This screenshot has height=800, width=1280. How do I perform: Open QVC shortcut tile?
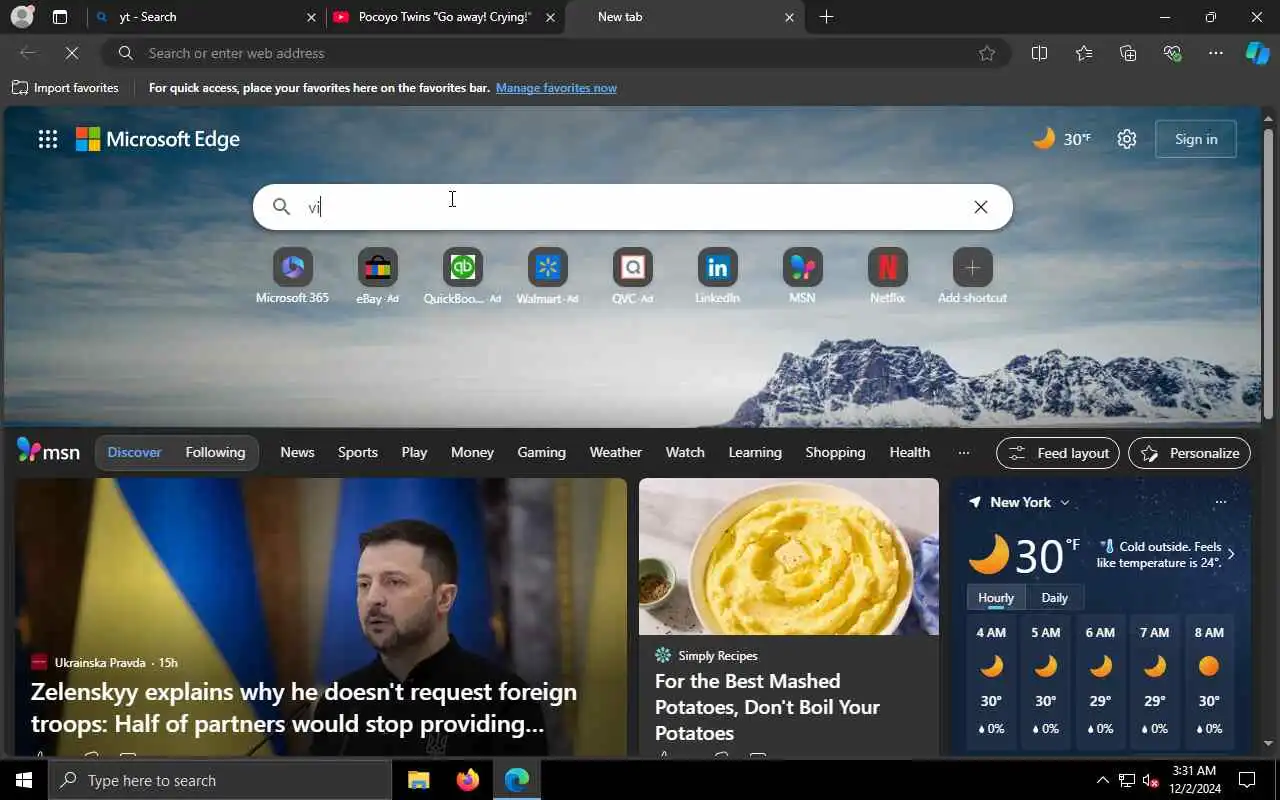(x=632, y=276)
